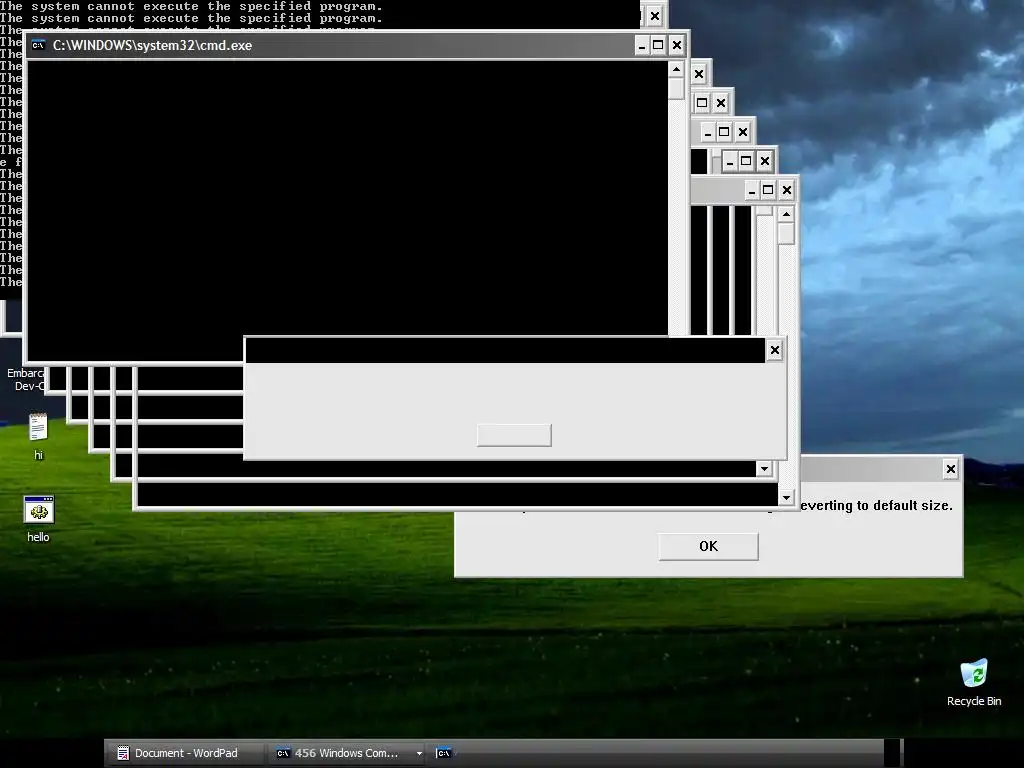Screen dimensions: 1024x768
Task: Click the cmd.exe scrollbar up arrow
Action: pos(677,69)
